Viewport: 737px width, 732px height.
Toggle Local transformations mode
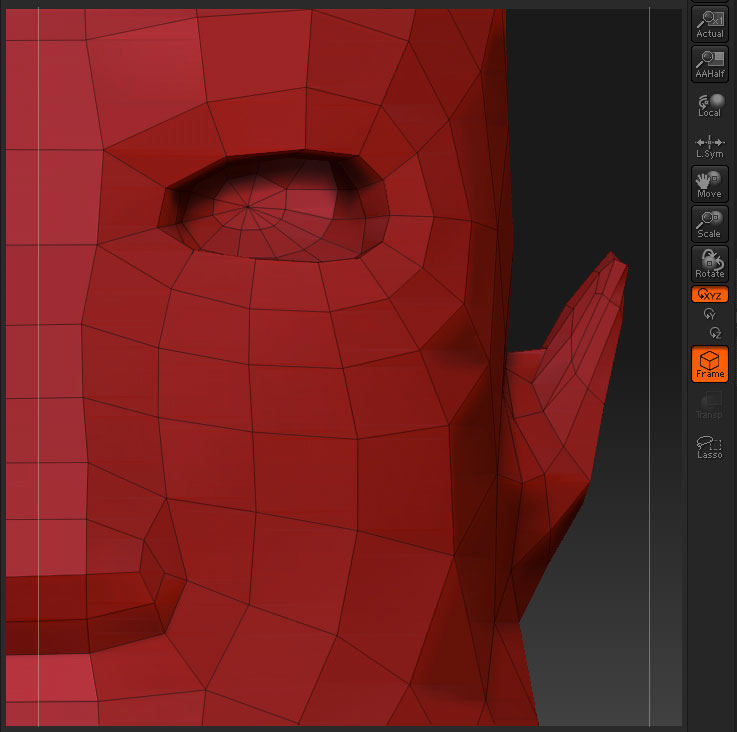point(710,105)
